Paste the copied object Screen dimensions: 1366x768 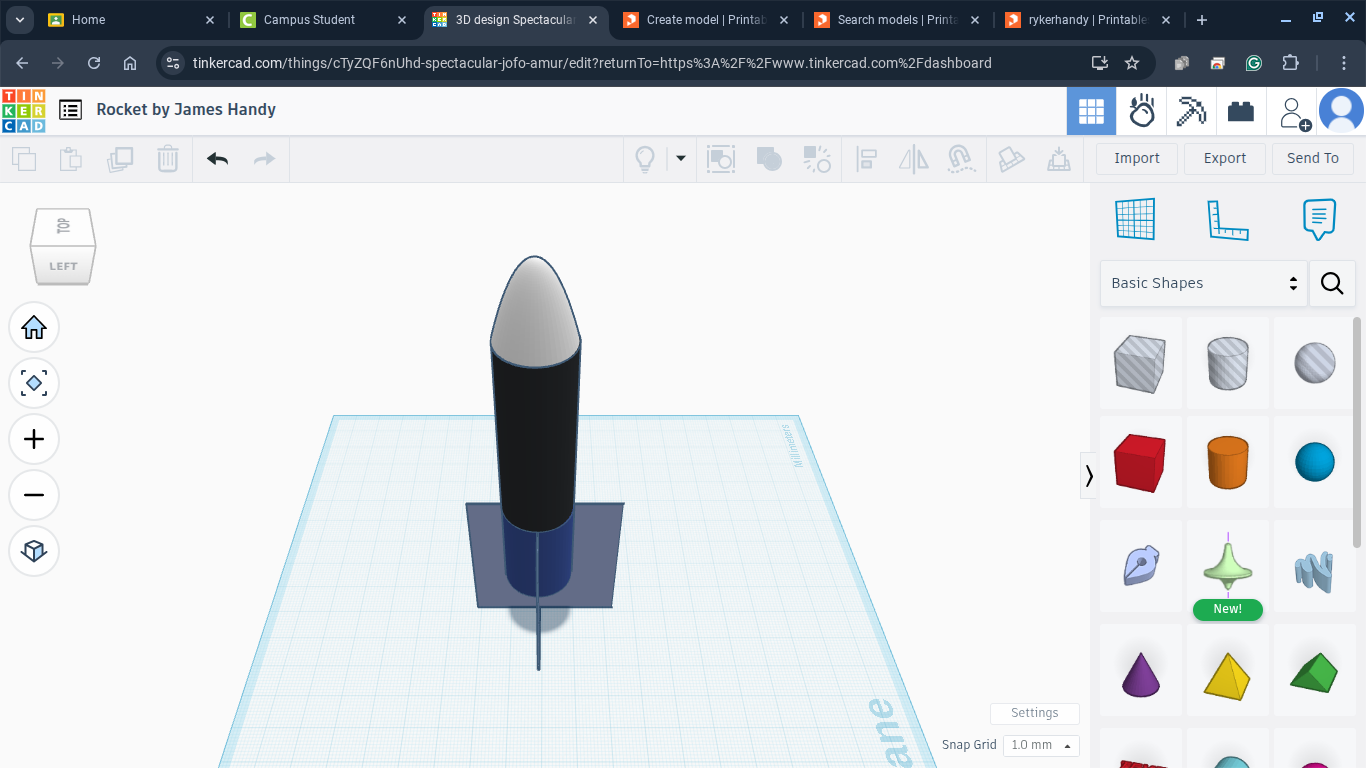pos(71,159)
